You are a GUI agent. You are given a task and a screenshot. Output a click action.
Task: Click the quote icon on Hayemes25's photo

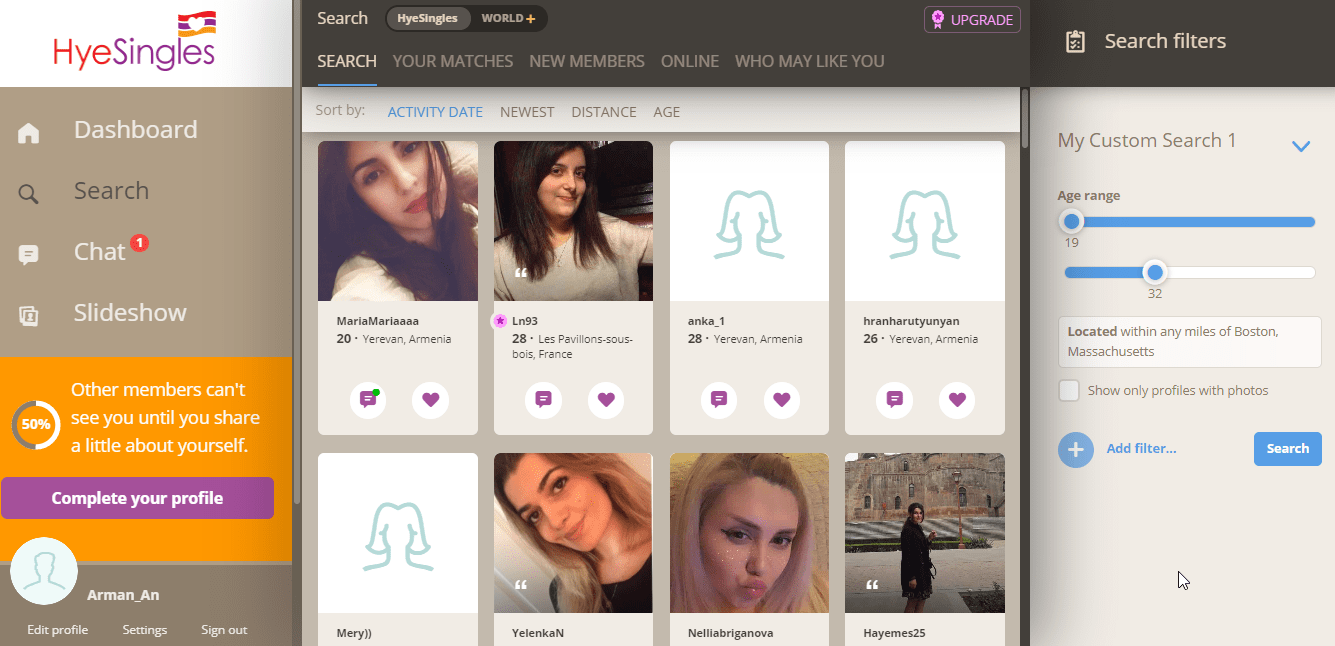[872, 585]
